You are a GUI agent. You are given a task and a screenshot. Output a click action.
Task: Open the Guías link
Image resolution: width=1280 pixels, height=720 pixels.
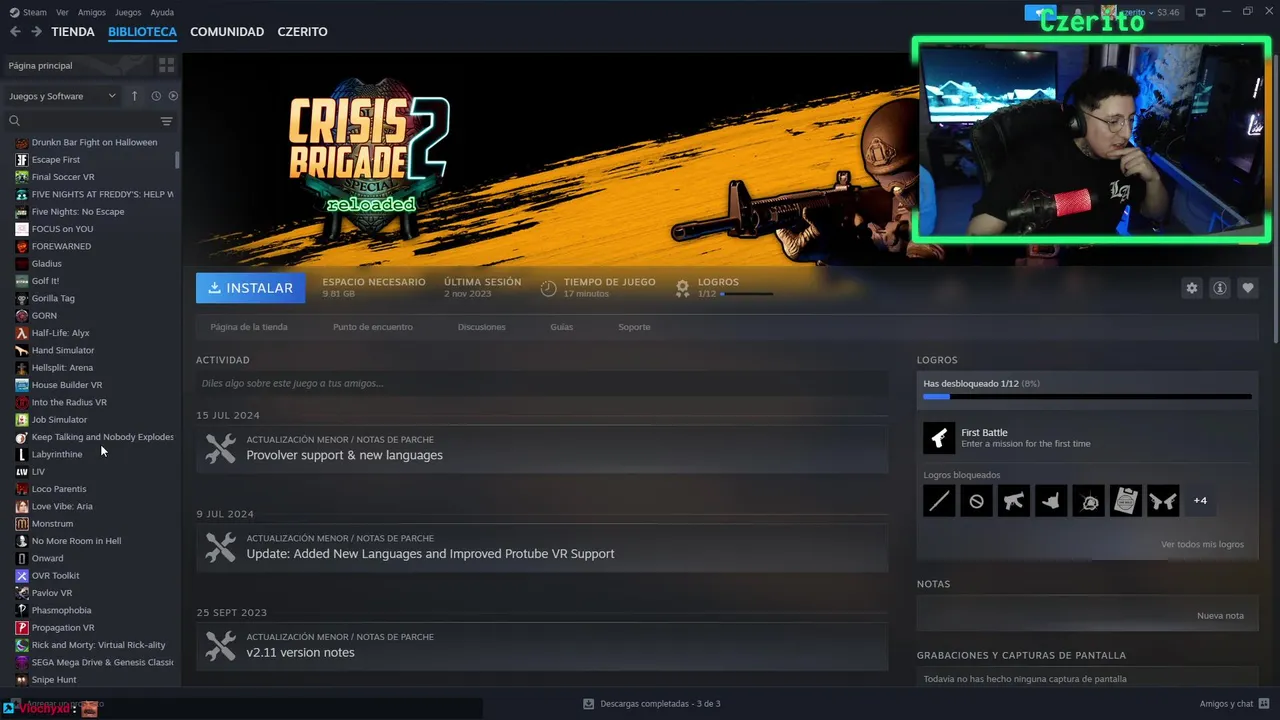tap(562, 327)
